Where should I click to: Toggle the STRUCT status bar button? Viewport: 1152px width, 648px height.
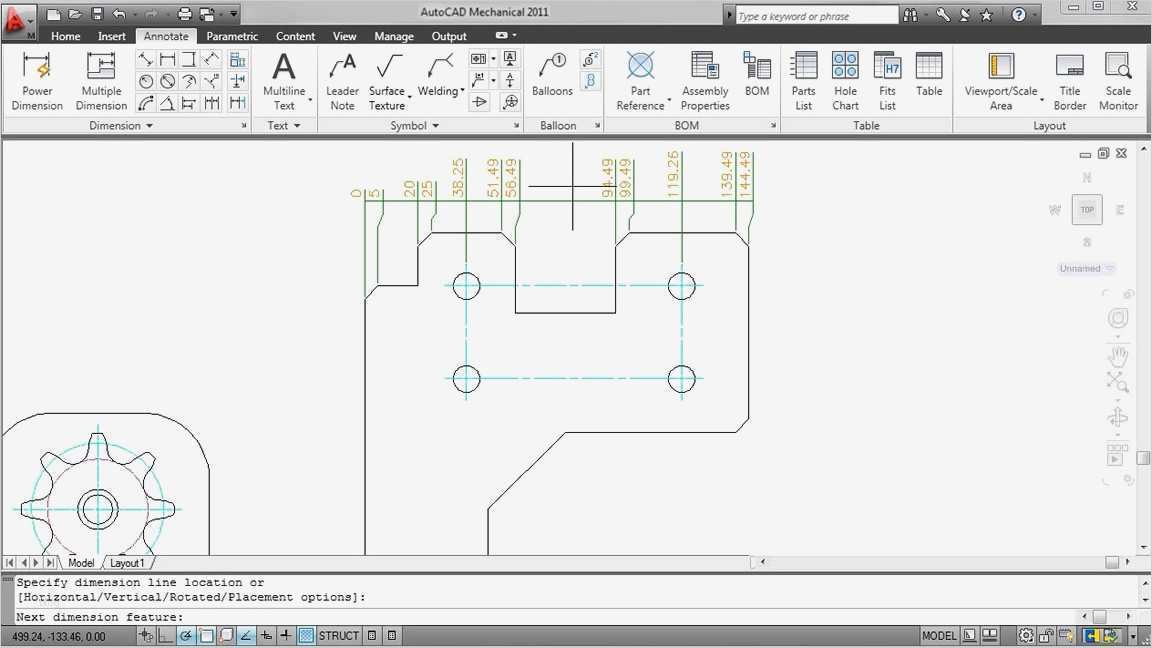[339, 636]
